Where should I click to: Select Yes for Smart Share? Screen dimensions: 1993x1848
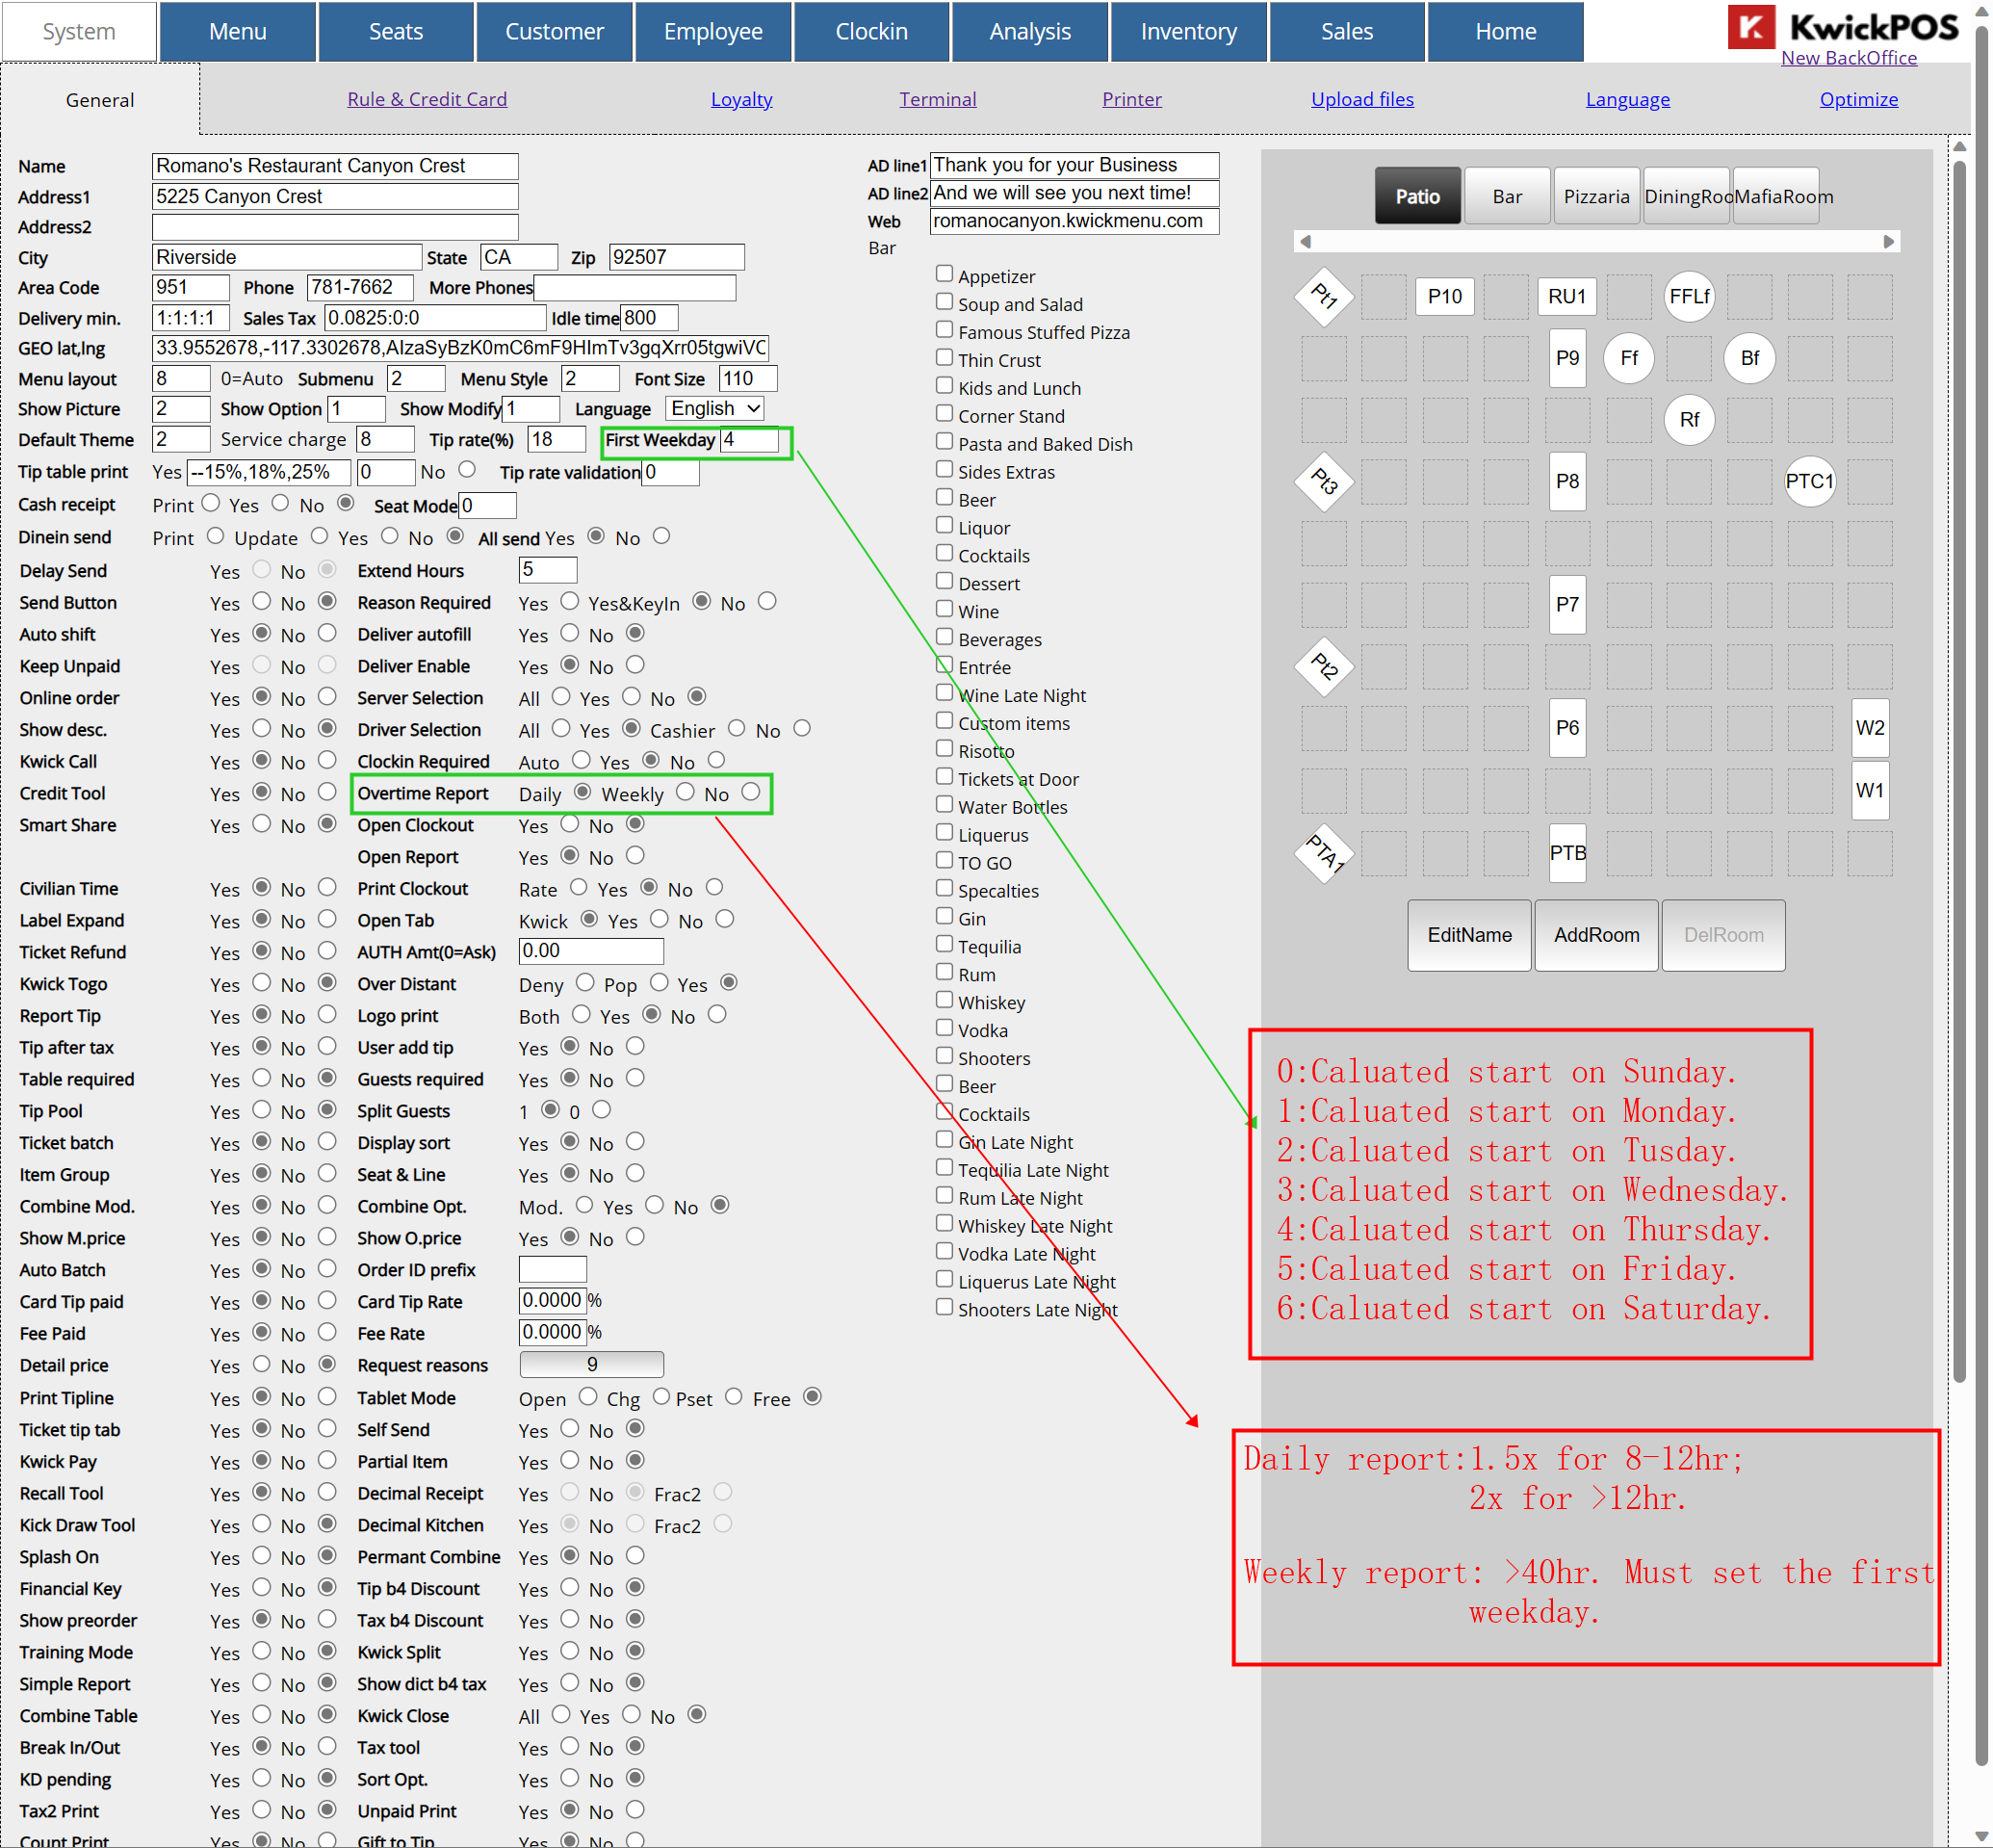tap(262, 824)
